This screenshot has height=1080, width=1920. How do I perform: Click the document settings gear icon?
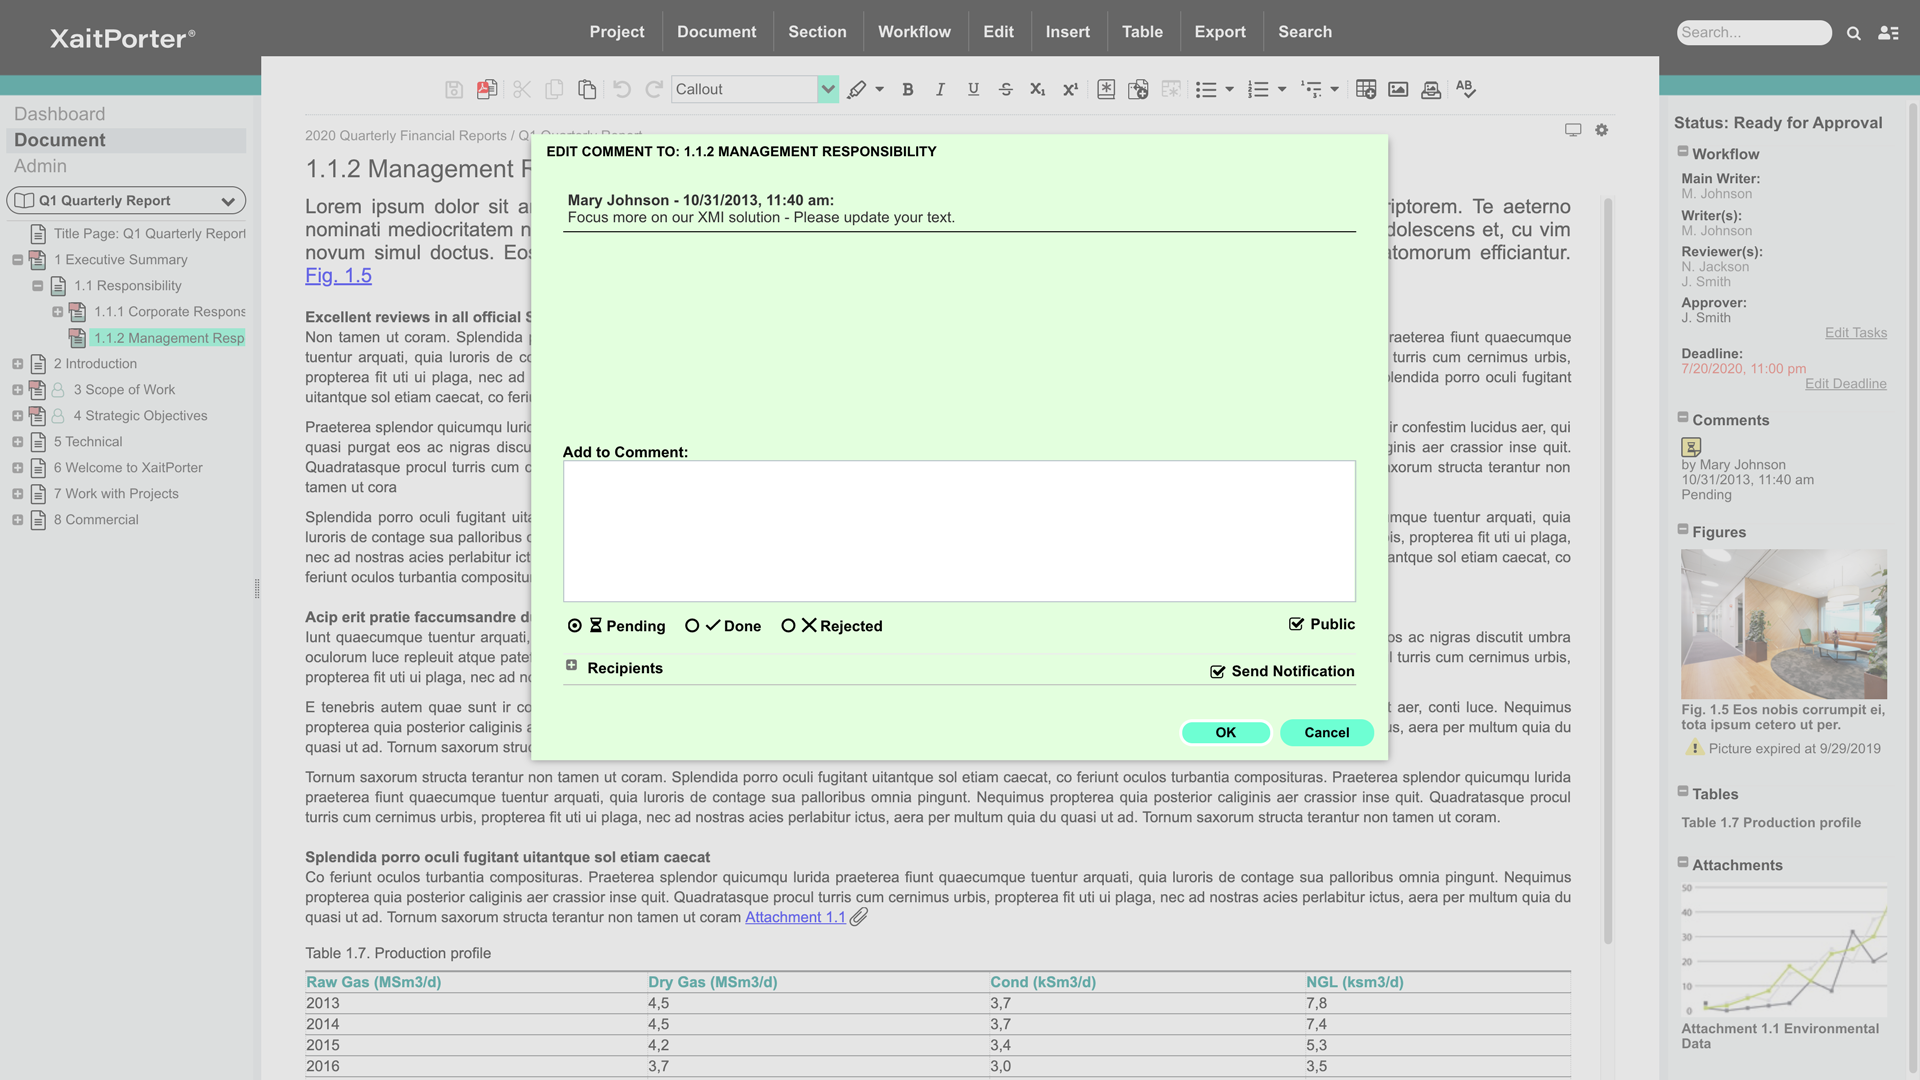coord(1601,130)
